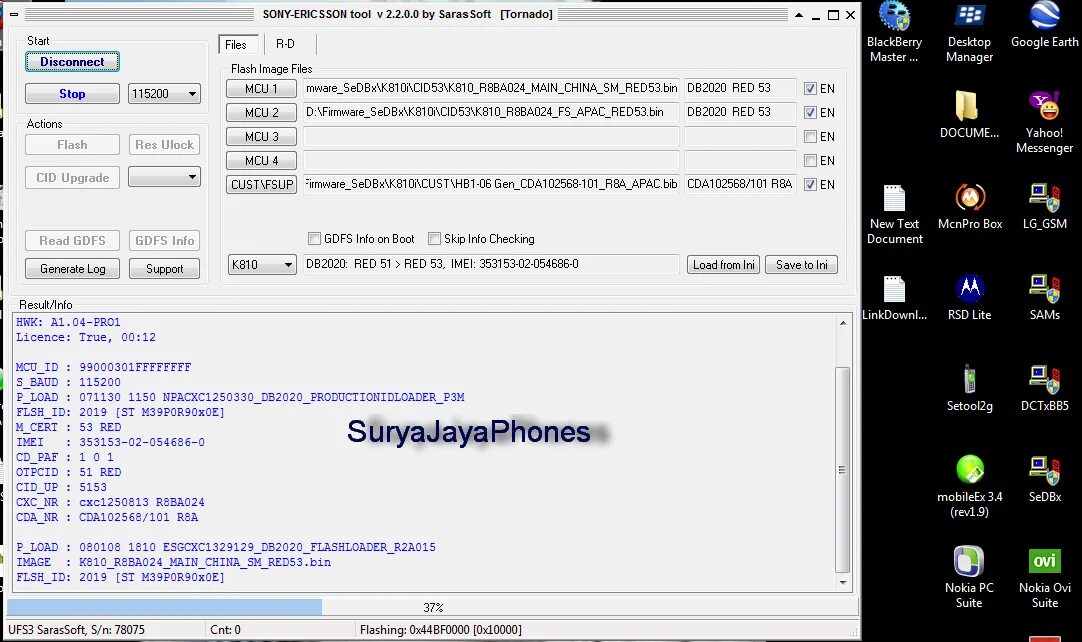The width and height of the screenshot is (1082, 642).
Task: Enable Skip Info Checking checkbox
Action: click(434, 239)
